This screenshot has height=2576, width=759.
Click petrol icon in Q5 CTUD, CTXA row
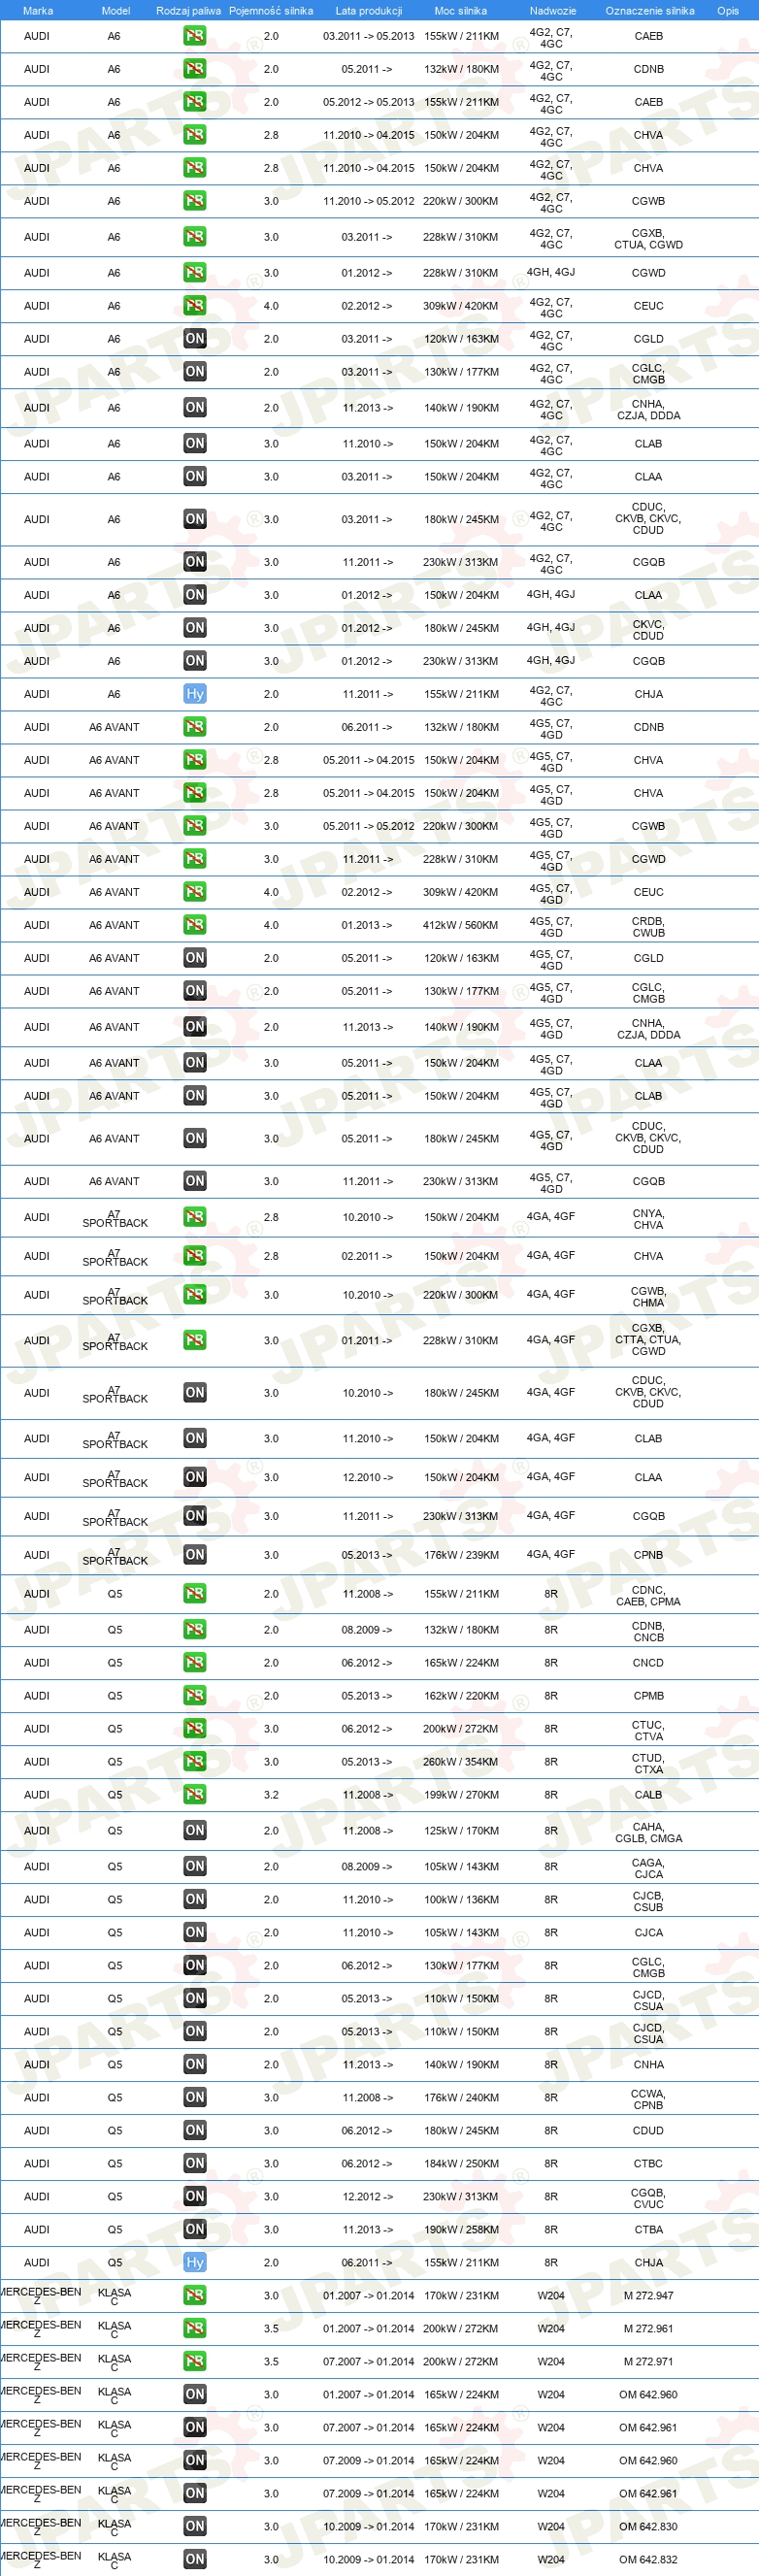pyautogui.click(x=195, y=1762)
